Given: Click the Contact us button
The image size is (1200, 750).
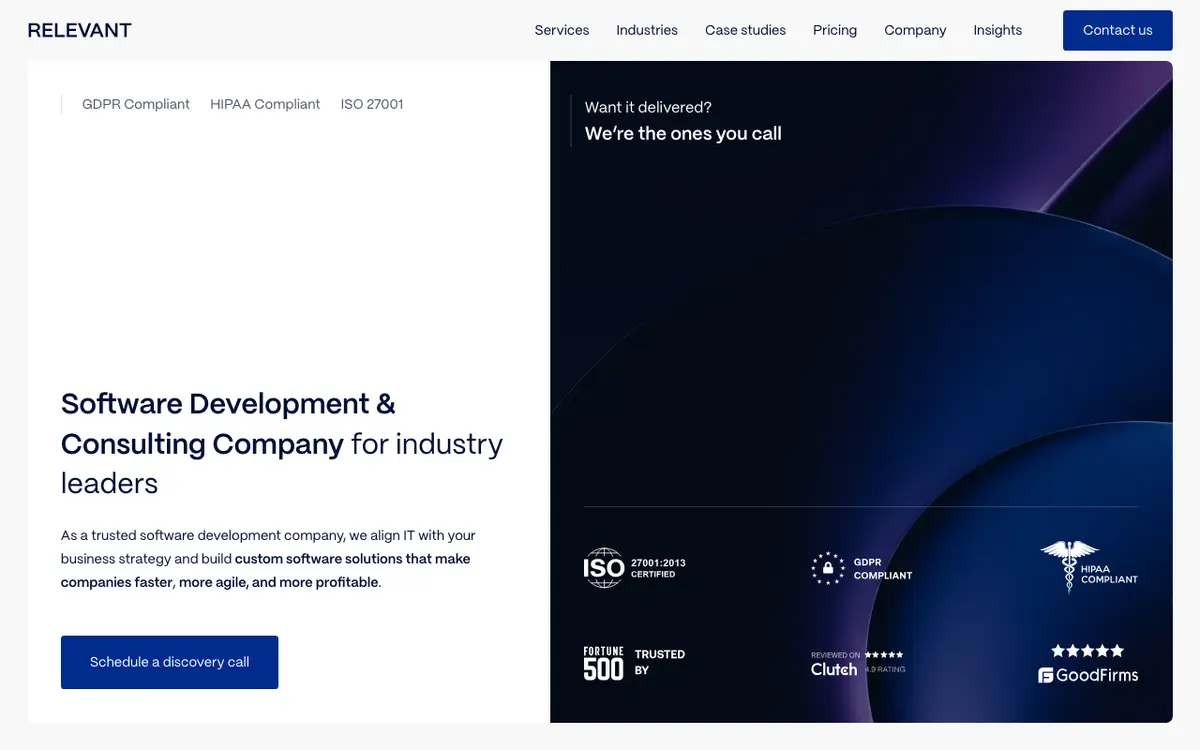Looking at the screenshot, I should (1118, 30).
